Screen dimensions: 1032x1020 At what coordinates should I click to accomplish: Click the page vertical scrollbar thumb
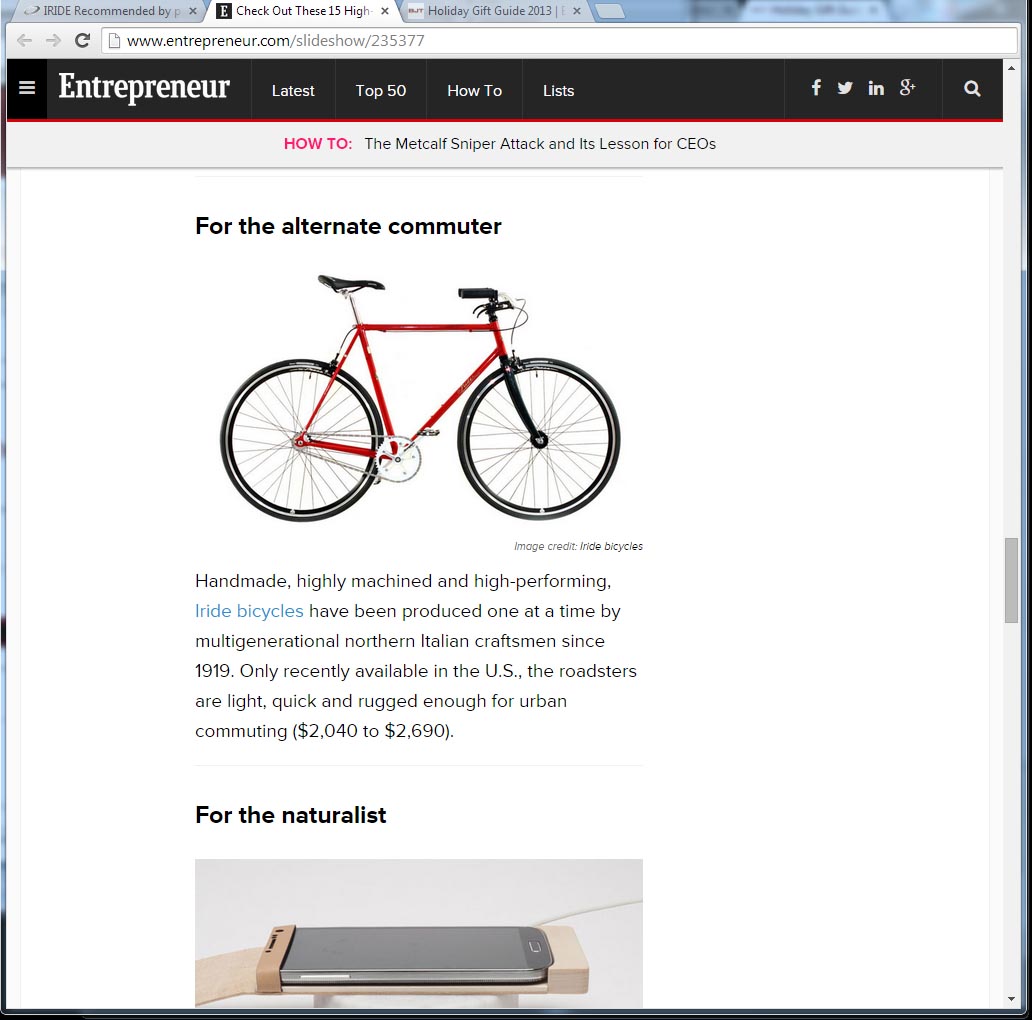pos(1011,580)
